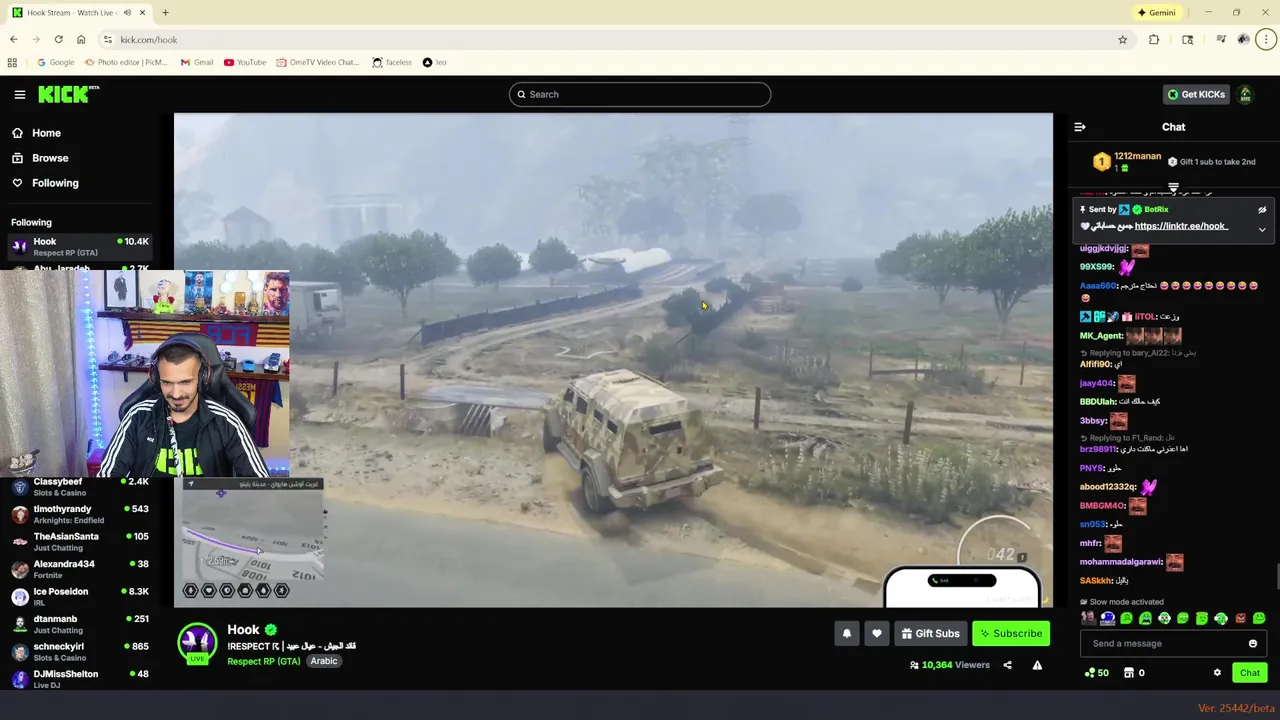
Task: Bookmark this page with star icon
Action: [1122, 40]
